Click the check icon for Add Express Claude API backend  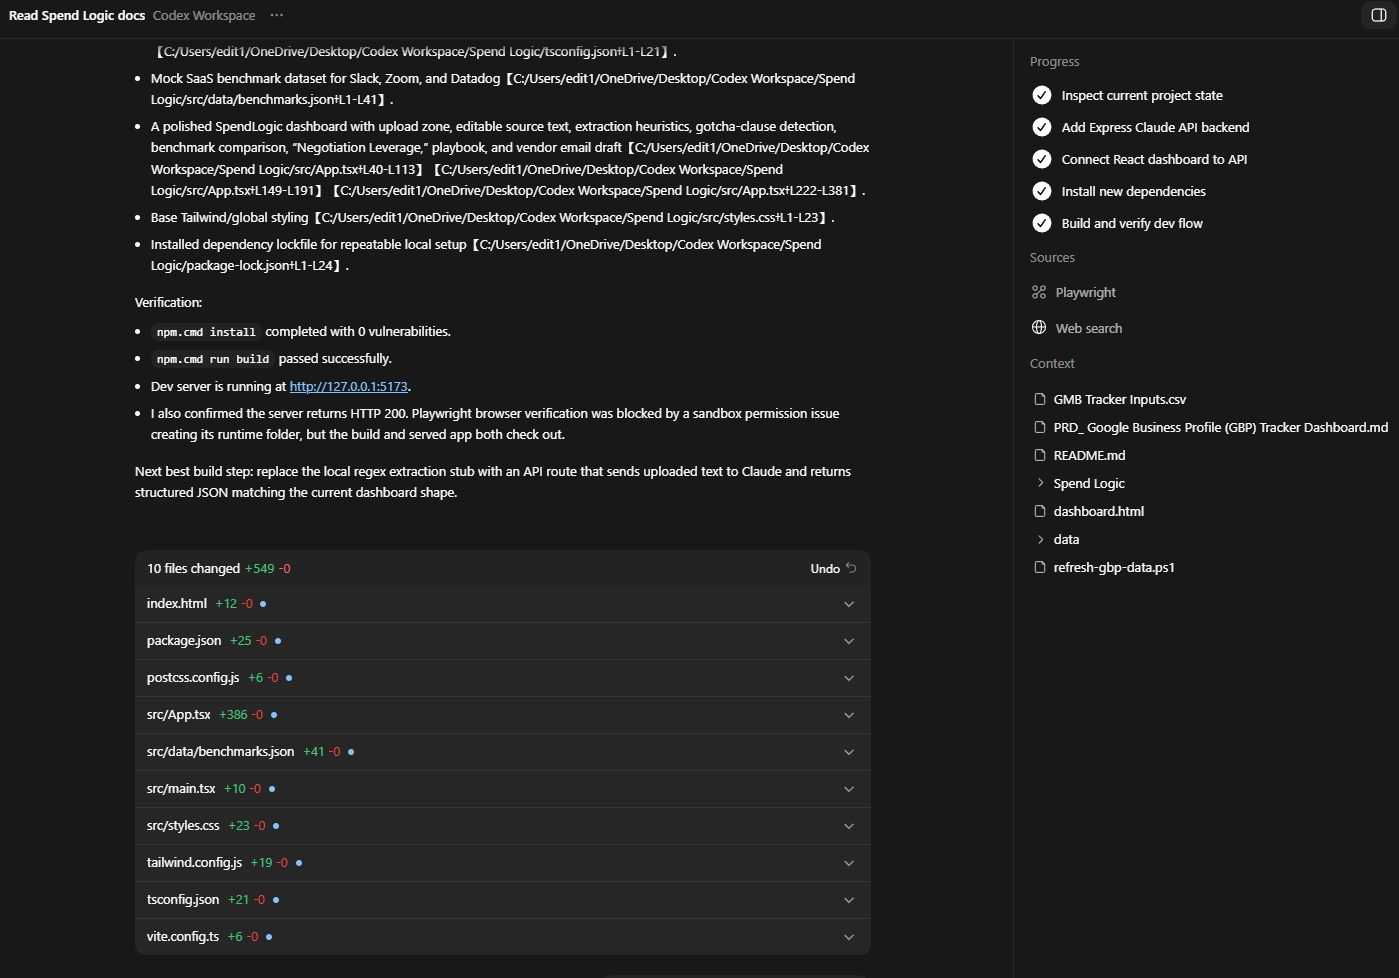point(1042,127)
